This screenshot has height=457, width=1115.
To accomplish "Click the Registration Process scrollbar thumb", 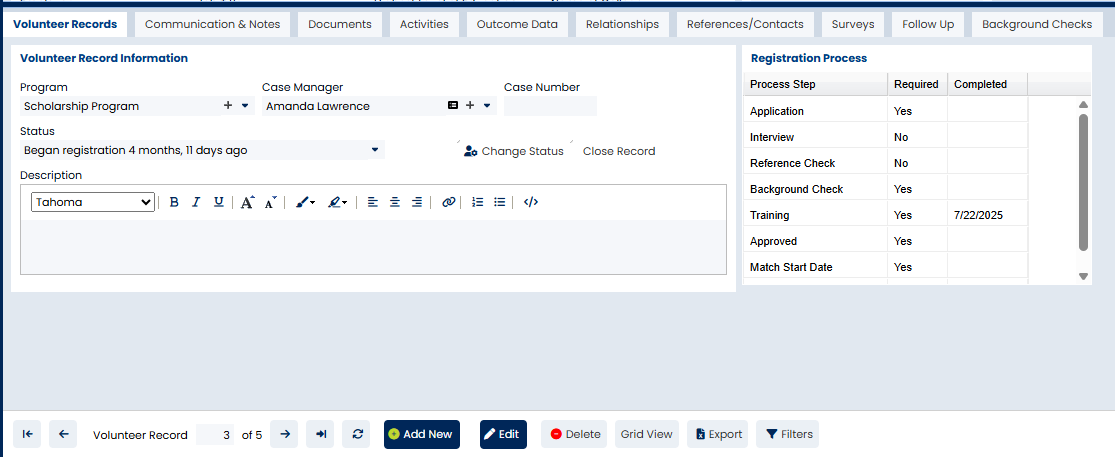I will click(x=1083, y=182).
